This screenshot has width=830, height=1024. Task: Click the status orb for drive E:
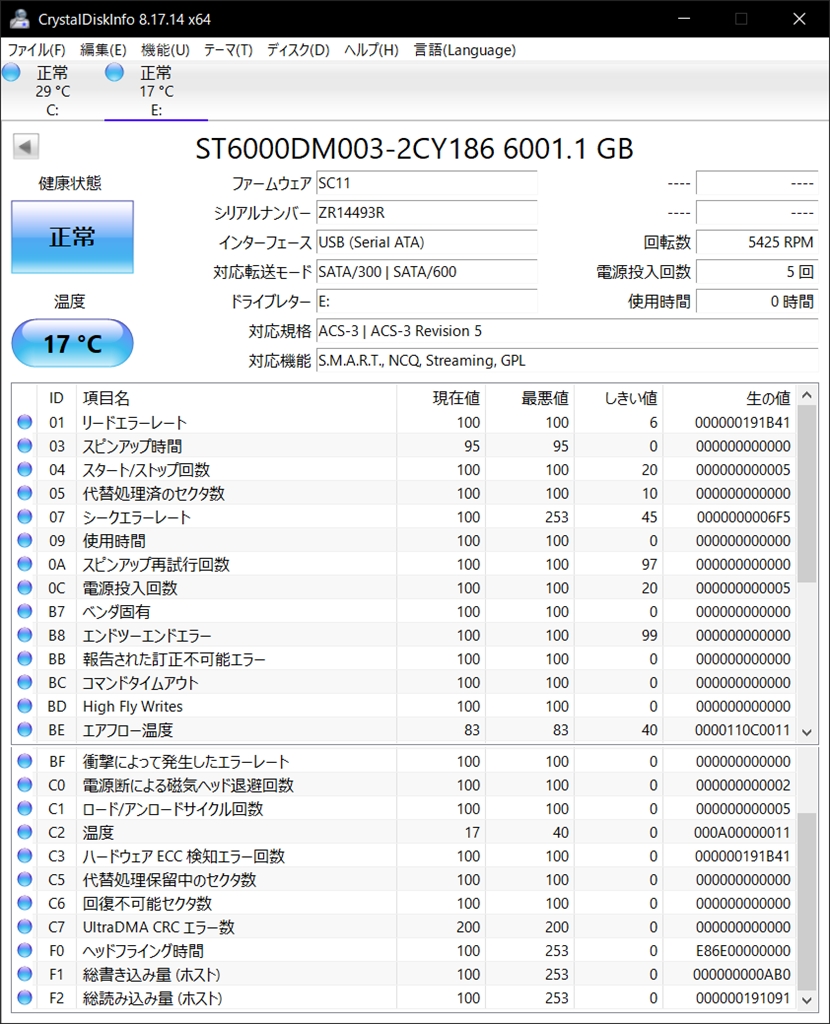(x=114, y=72)
